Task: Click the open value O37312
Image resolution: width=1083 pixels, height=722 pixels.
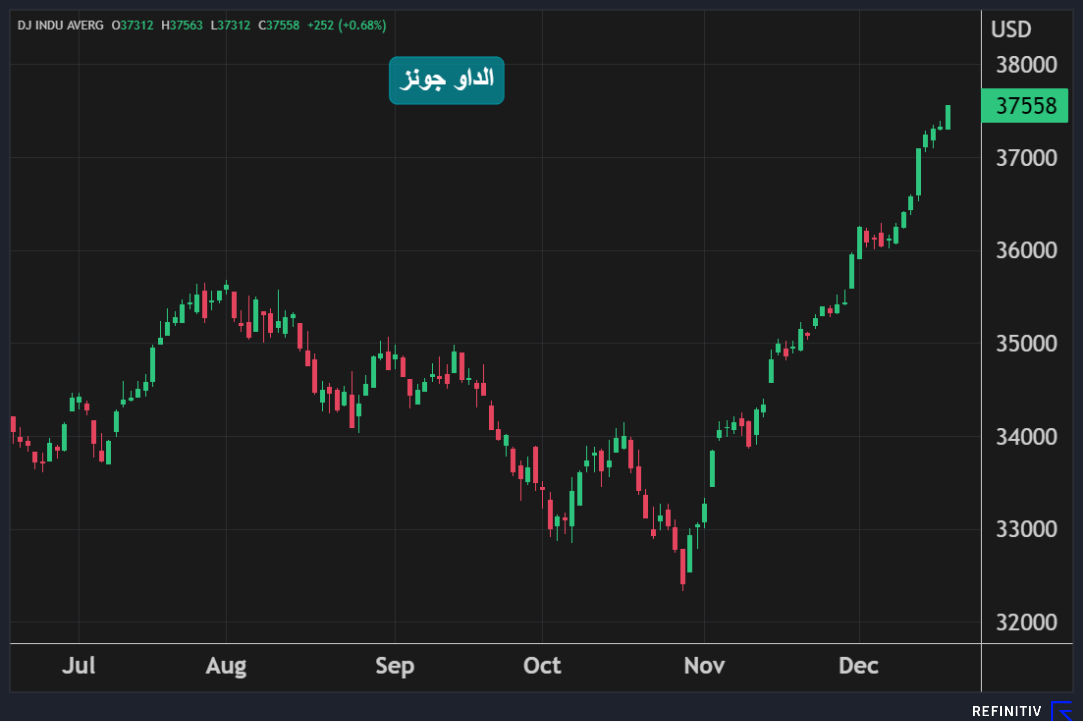Action: click(x=132, y=24)
